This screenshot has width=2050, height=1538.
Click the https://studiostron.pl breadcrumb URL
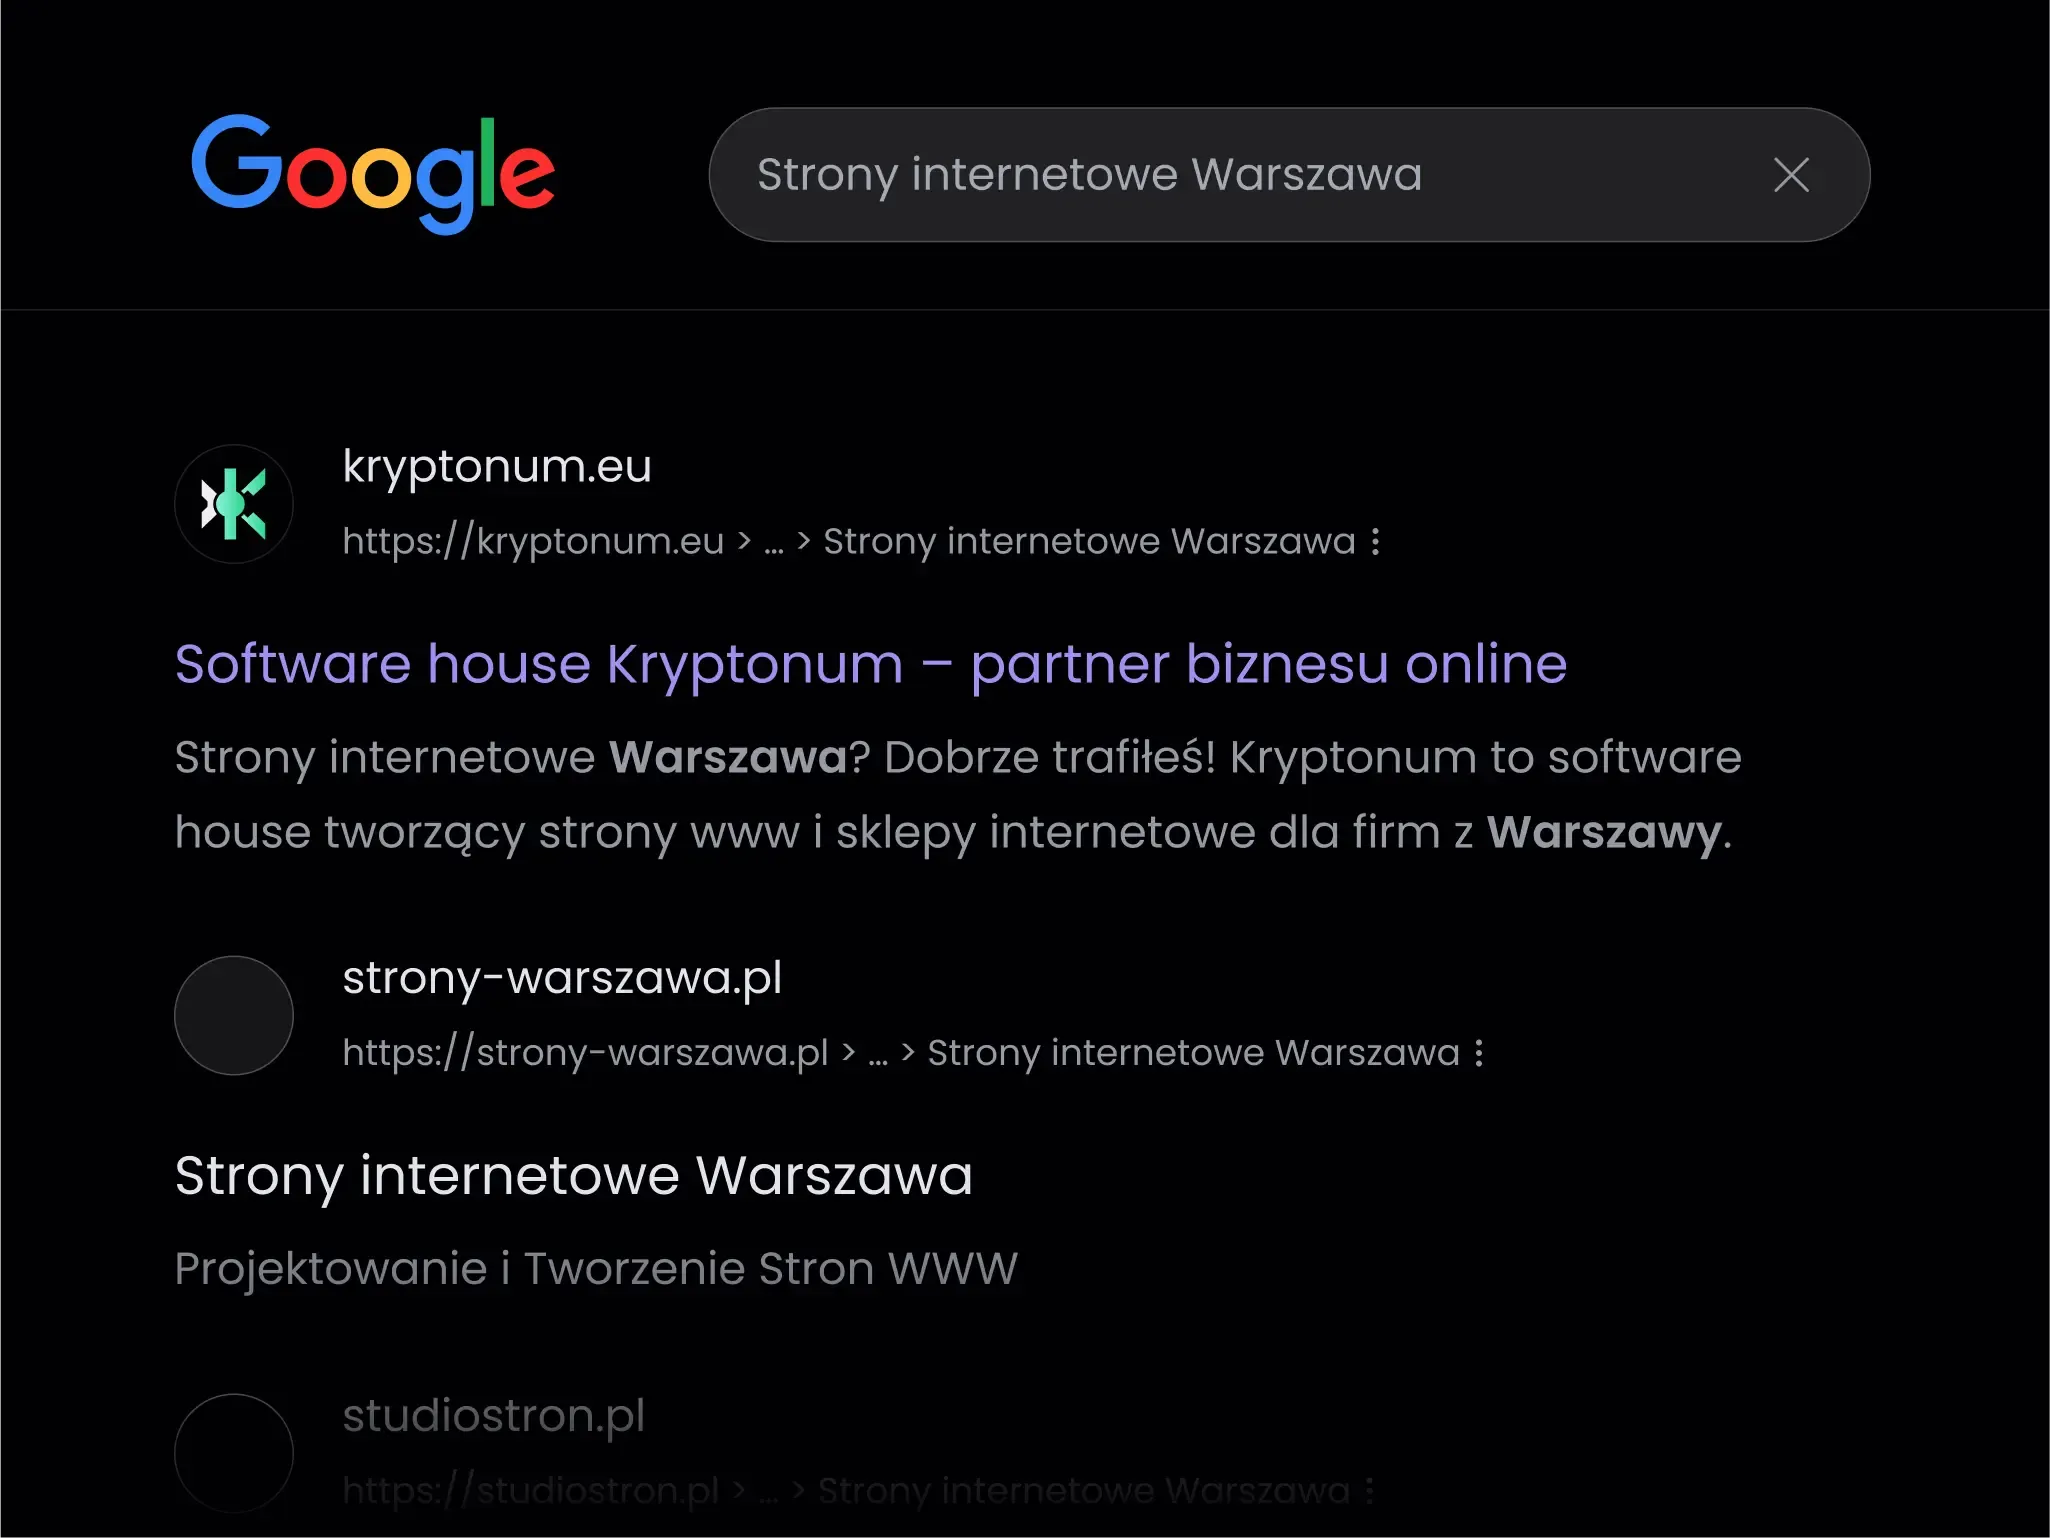tap(530, 1491)
